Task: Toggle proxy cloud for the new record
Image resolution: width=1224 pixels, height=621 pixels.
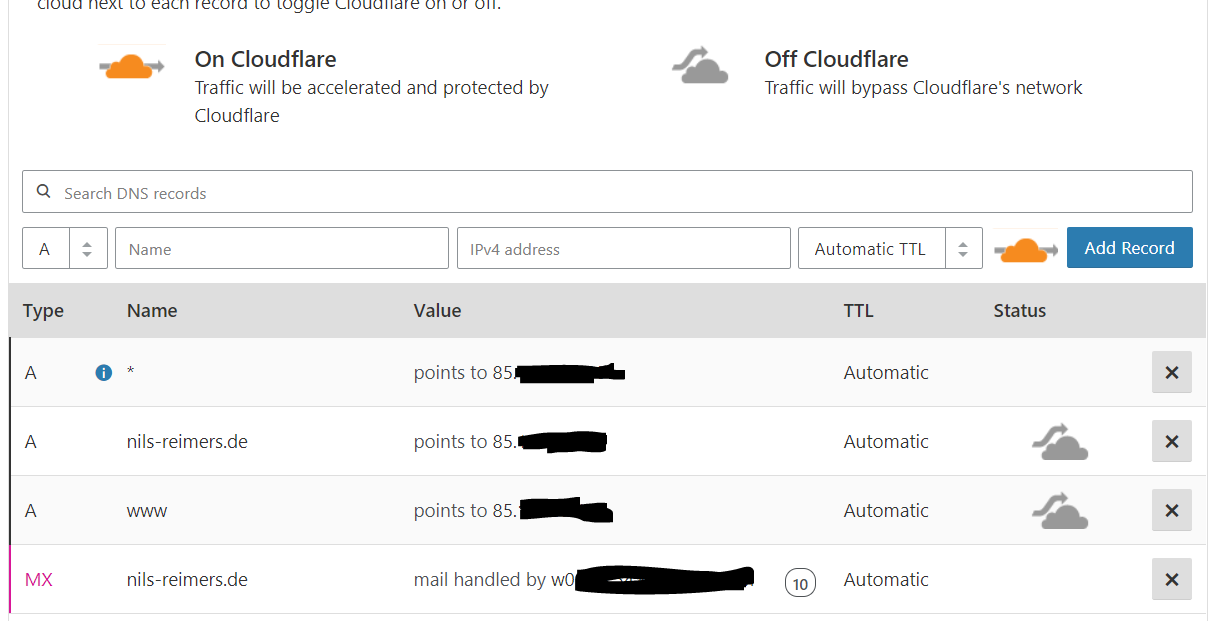Action: 1025,249
